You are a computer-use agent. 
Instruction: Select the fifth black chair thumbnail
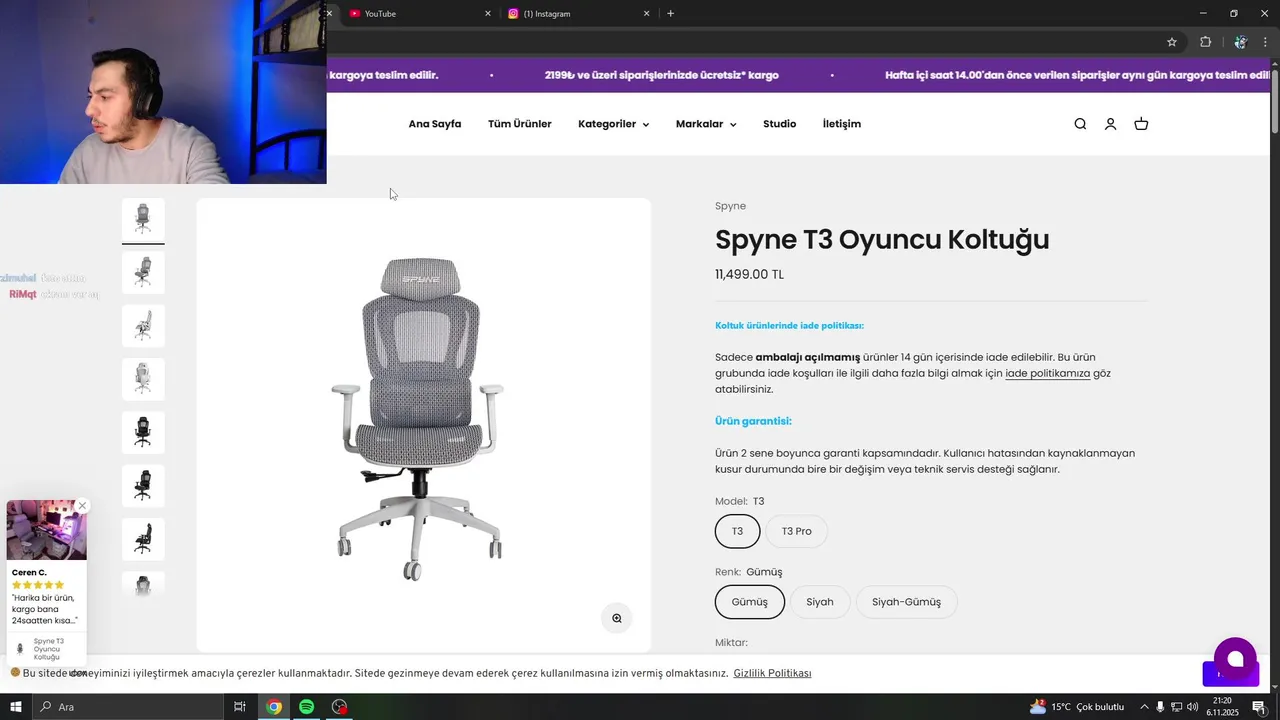(143, 432)
